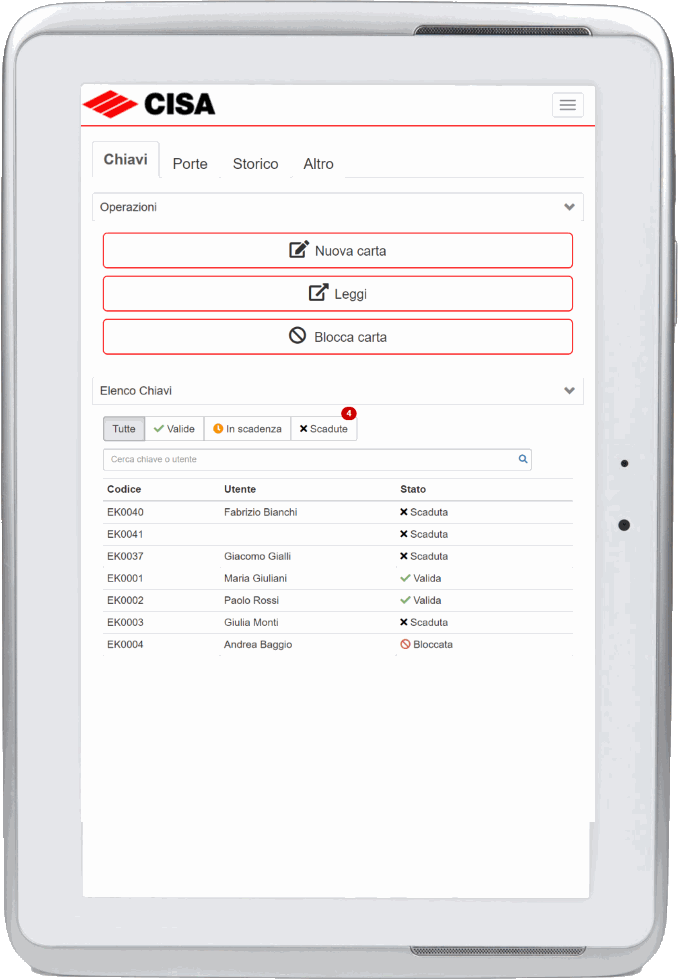Click the CISA logo
Screen dimensions: 678x980
pyautogui.click(x=149, y=104)
